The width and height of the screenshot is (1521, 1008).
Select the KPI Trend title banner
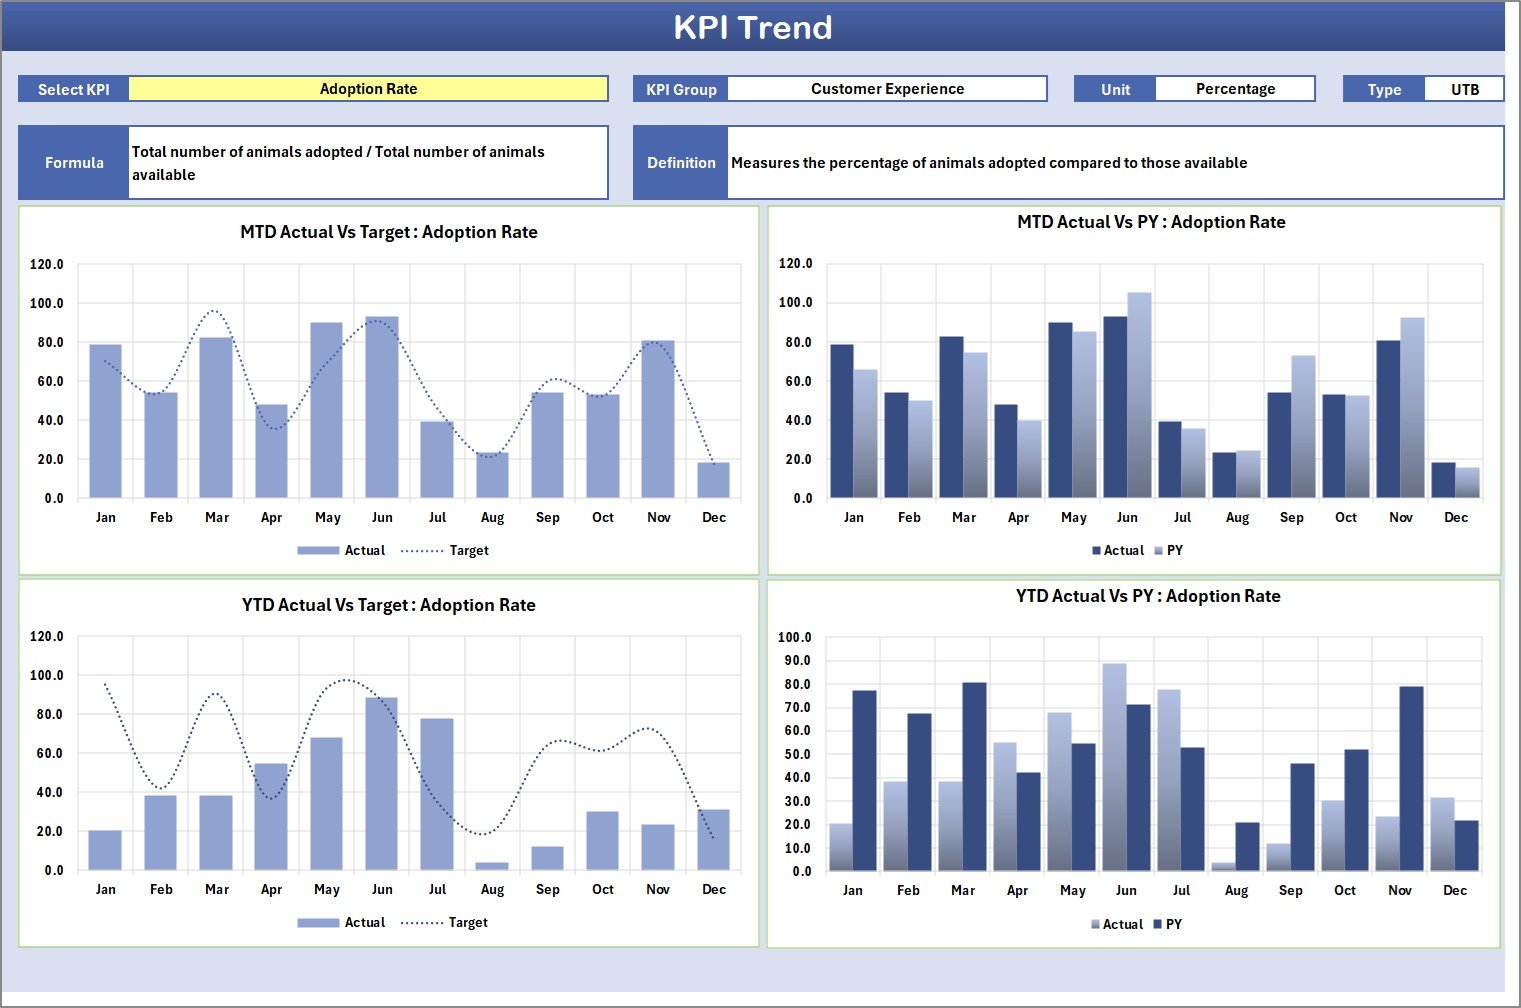point(753,27)
